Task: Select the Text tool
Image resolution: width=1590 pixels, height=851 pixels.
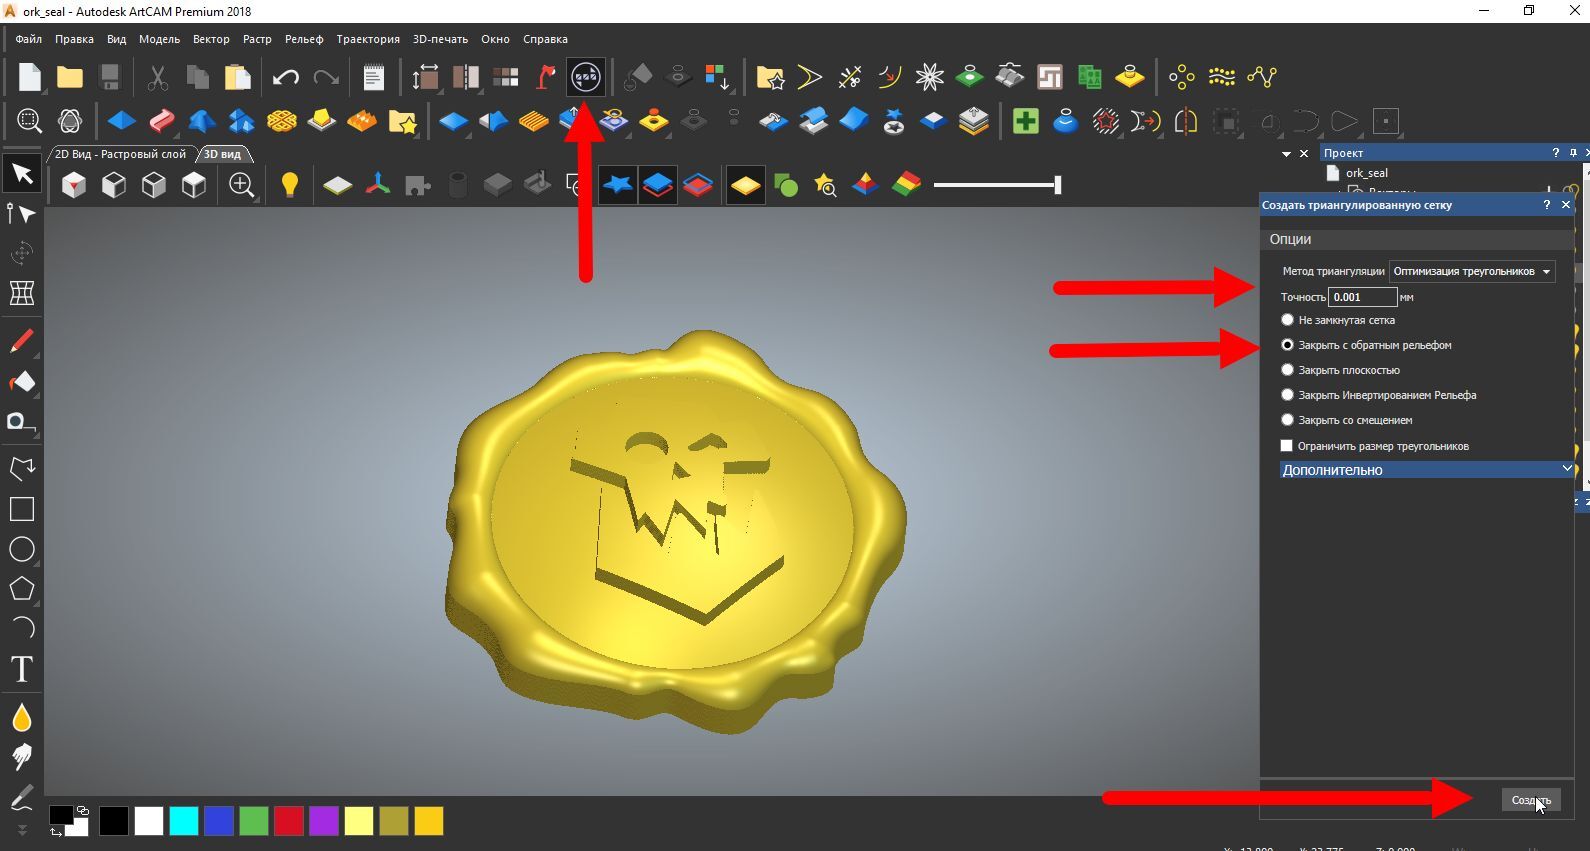Action: click(22, 669)
